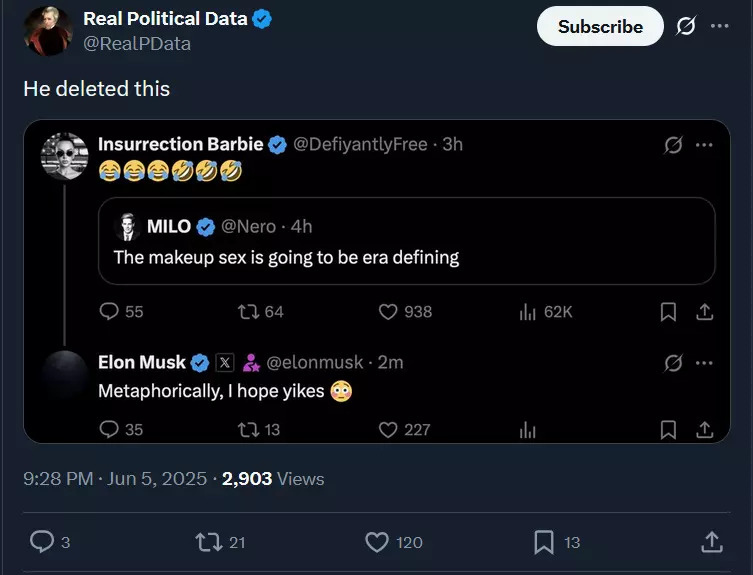Click Grok icon on Elon Musk's reply
The image size is (753, 575).
[x=674, y=362]
